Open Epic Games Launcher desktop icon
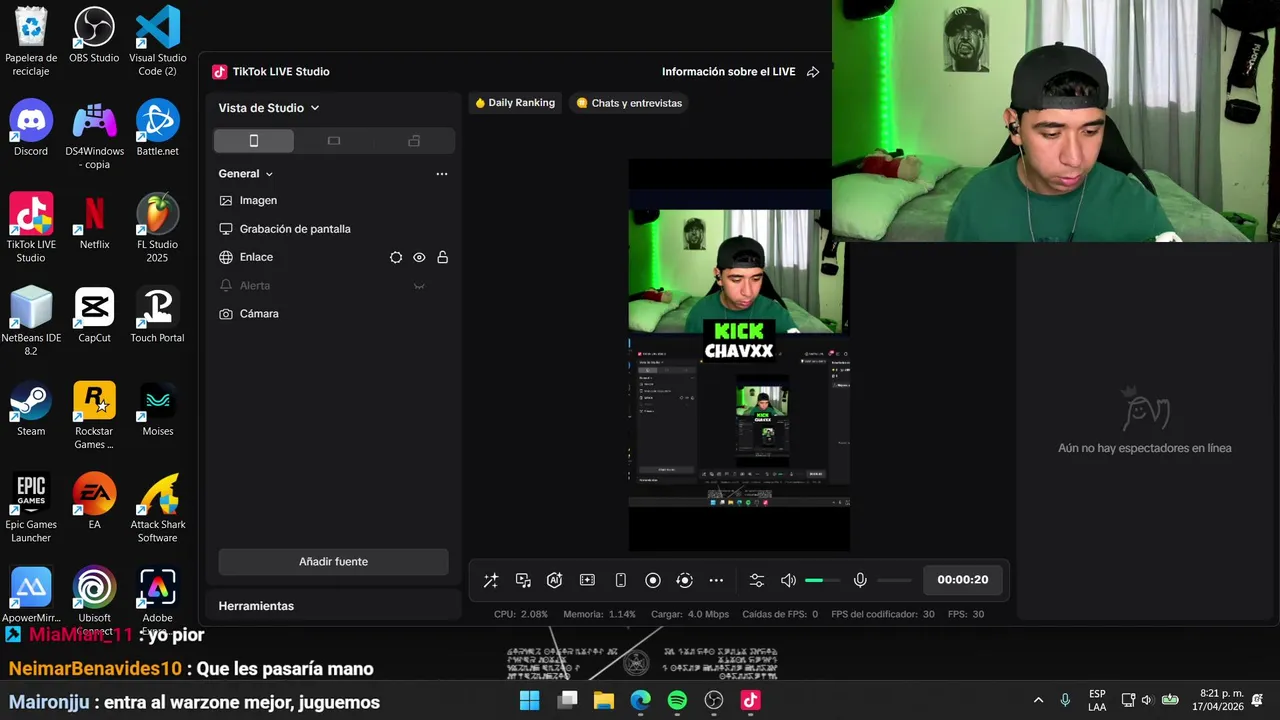 [31, 508]
